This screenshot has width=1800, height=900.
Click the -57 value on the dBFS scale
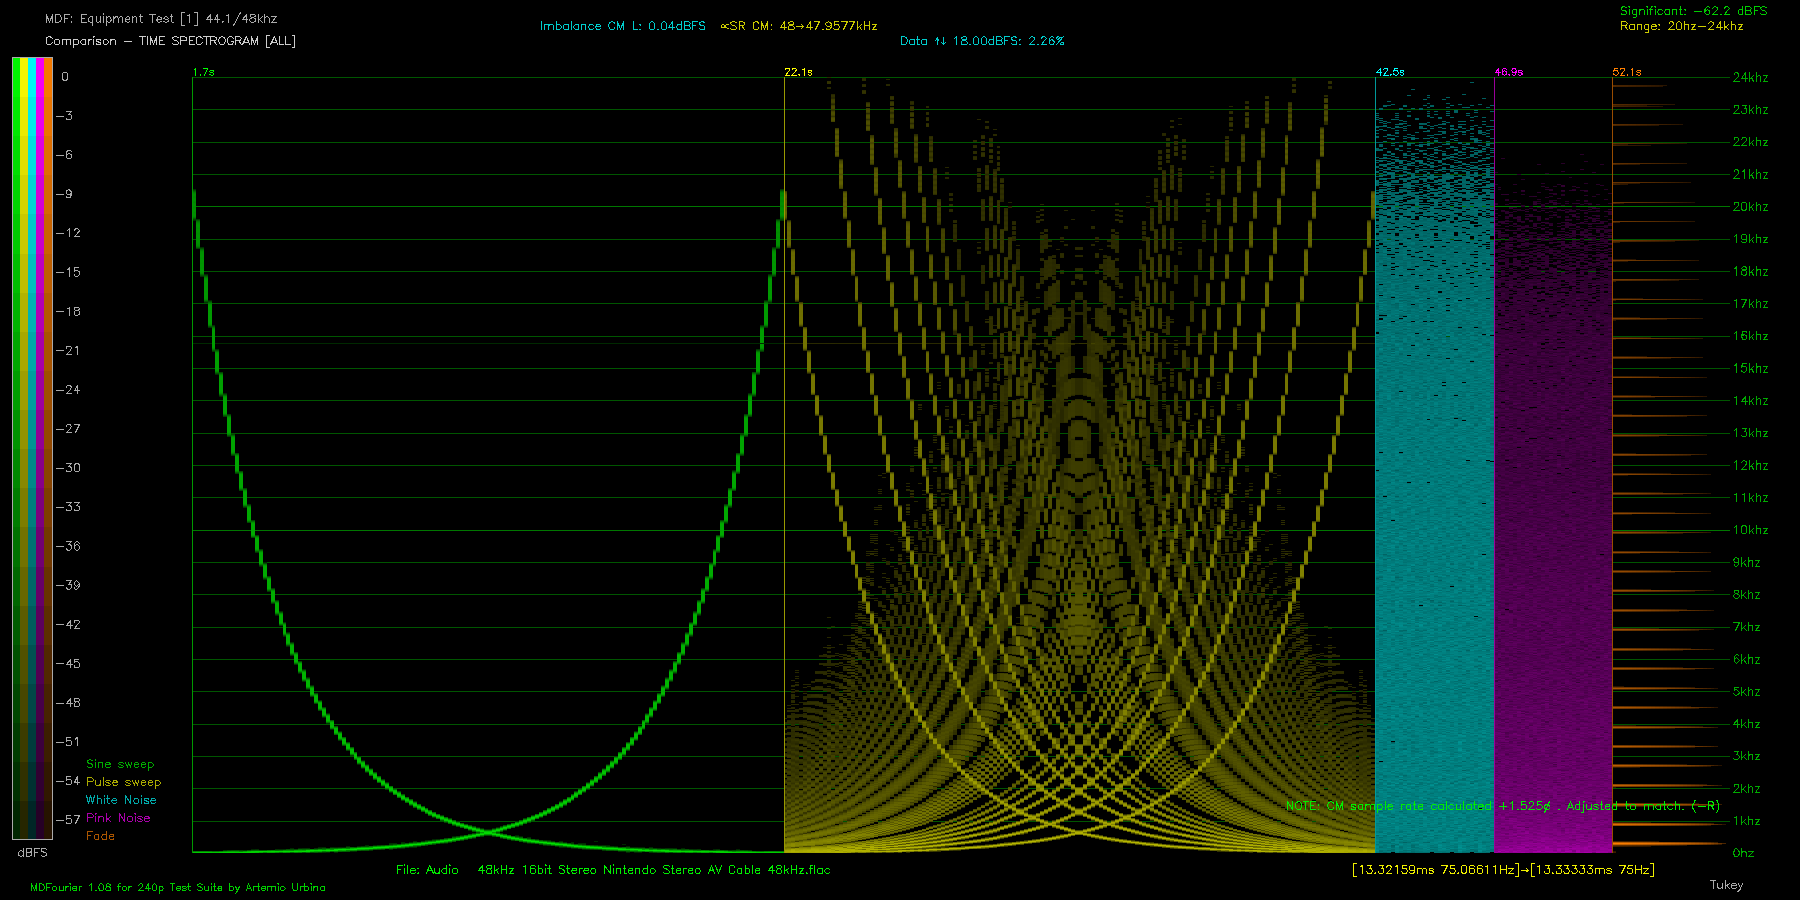coord(68,820)
